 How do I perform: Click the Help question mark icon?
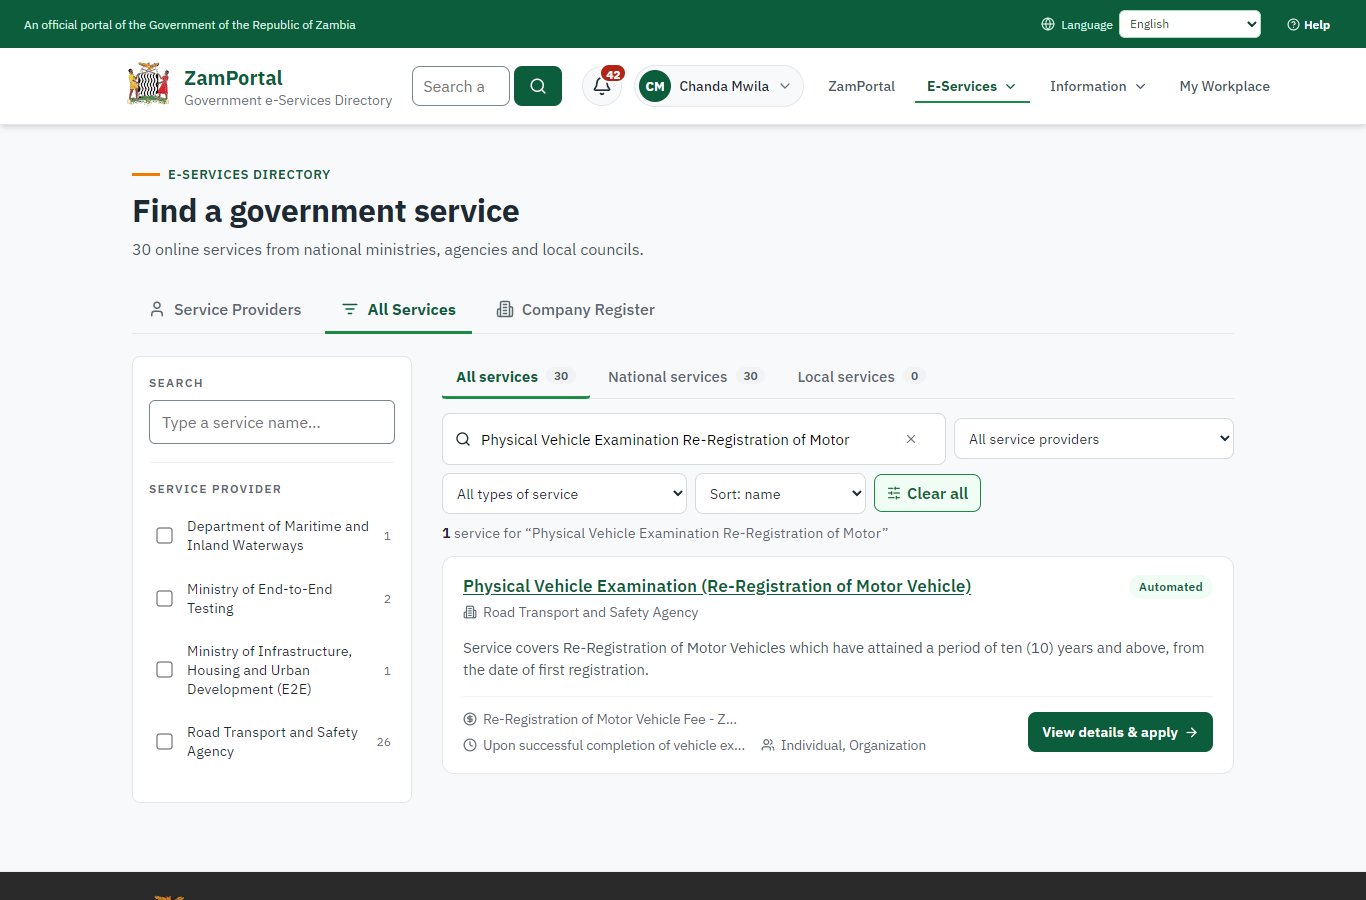coord(1293,24)
